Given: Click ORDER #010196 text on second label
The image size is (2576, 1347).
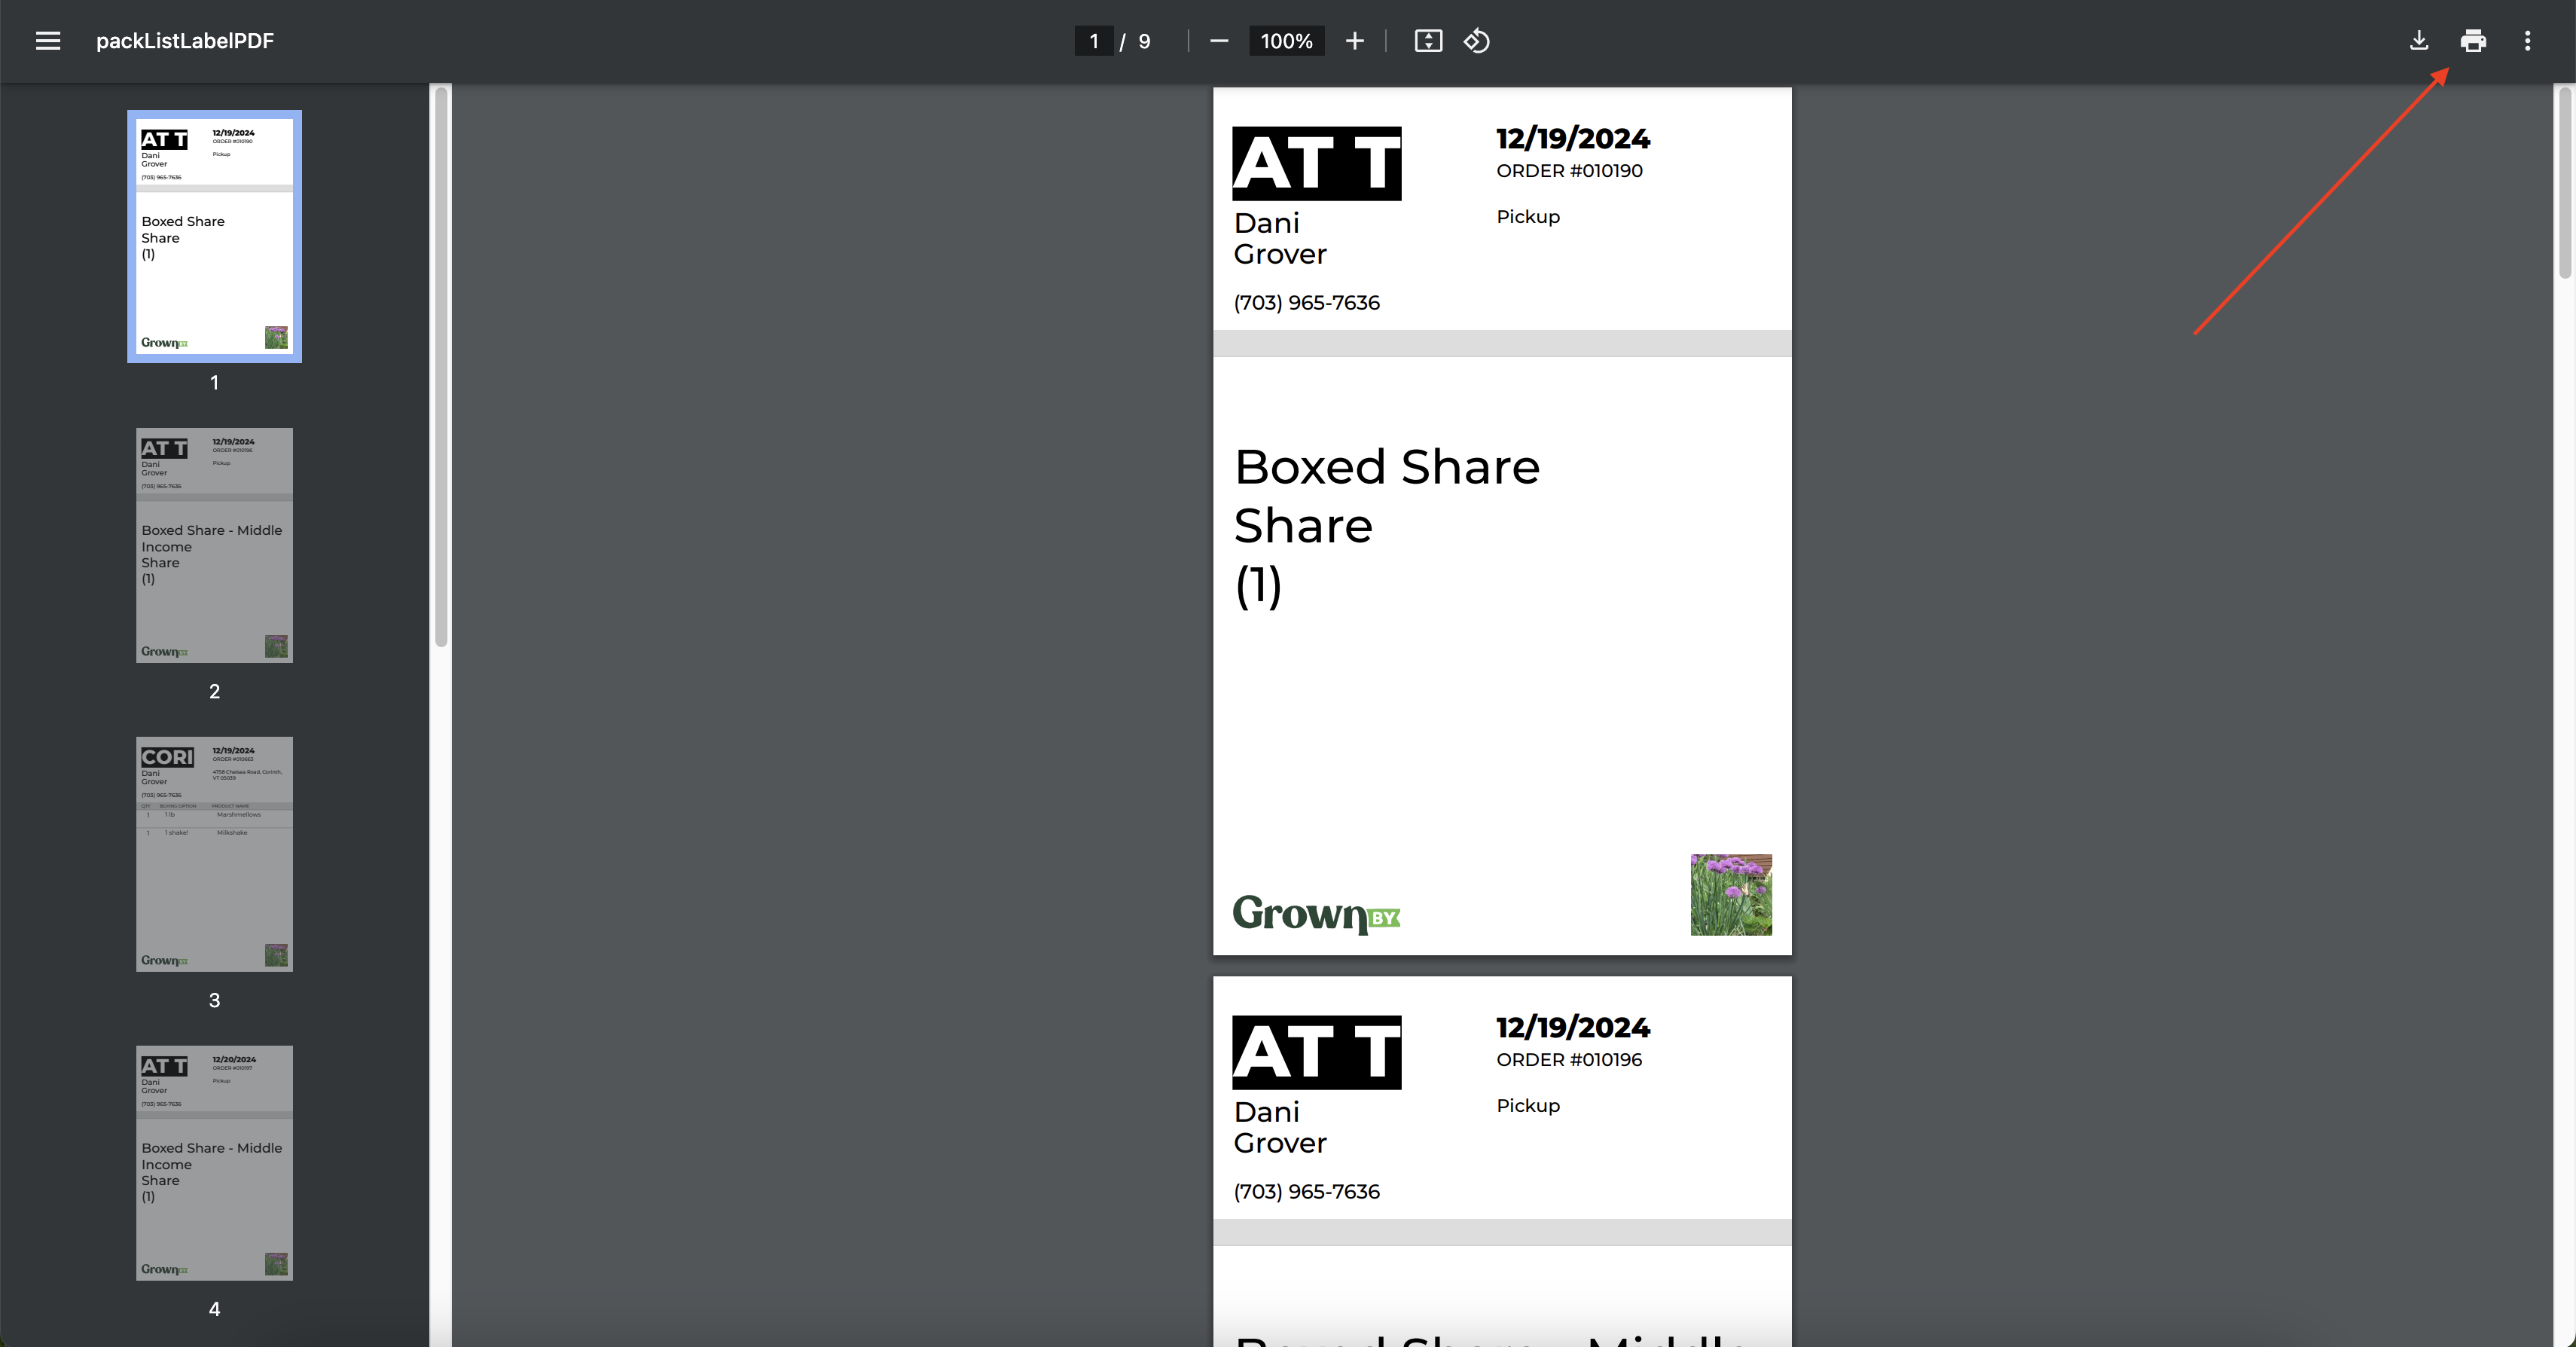Looking at the screenshot, I should (1569, 1060).
